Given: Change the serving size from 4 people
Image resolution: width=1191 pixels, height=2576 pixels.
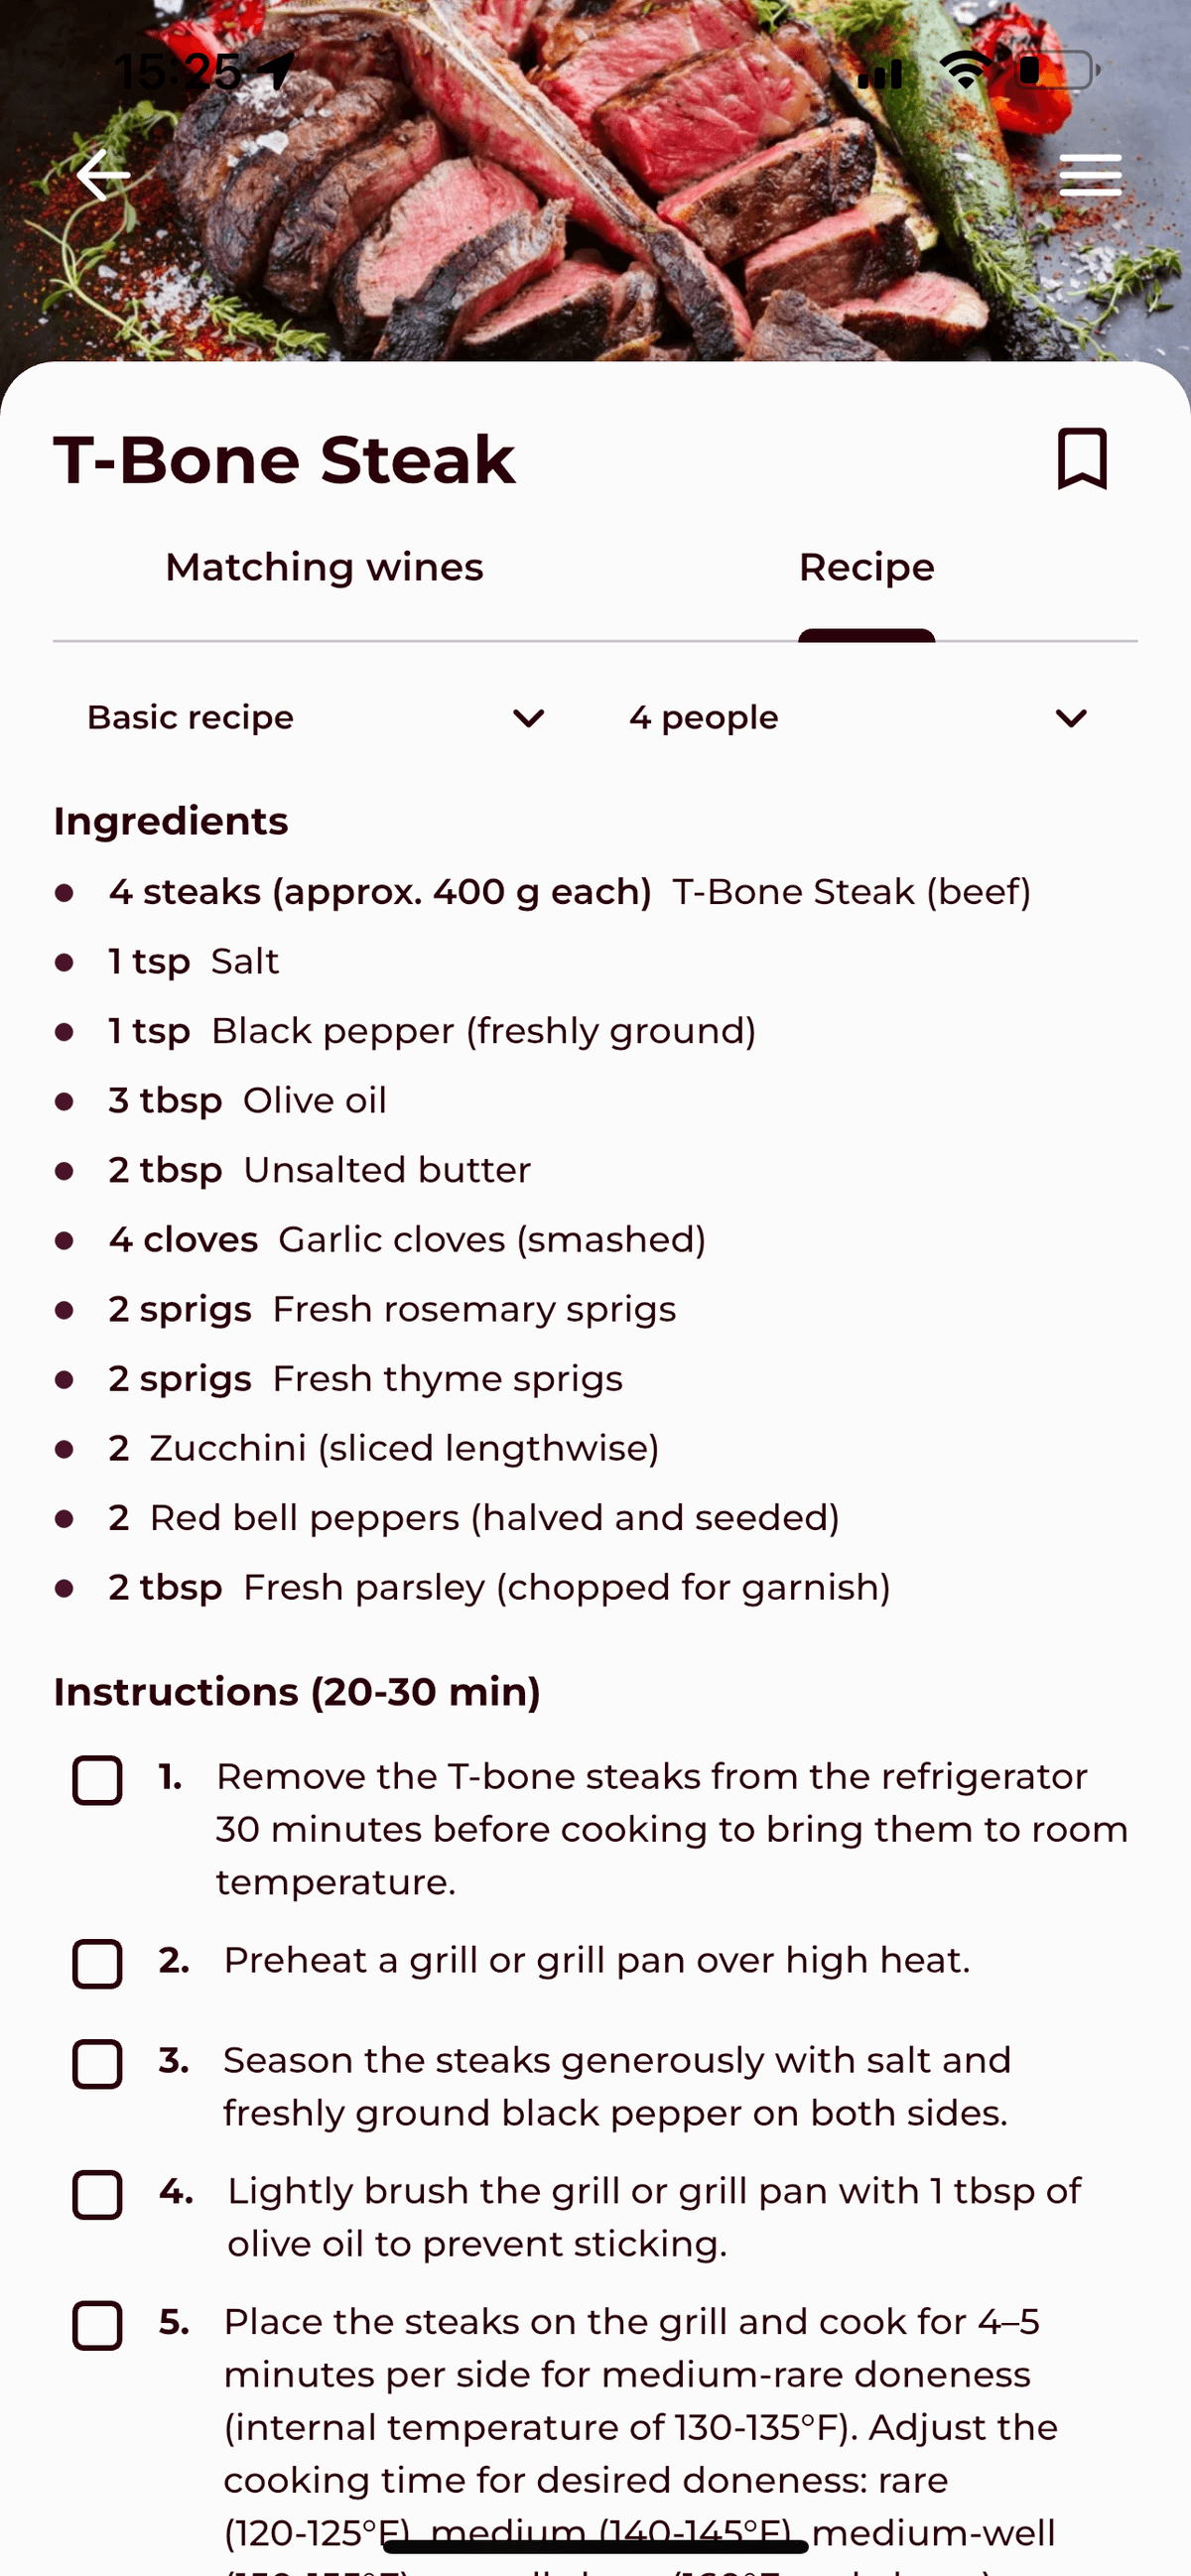Looking at the screenshot, I should pyautogui.click(x=703, y=716).
